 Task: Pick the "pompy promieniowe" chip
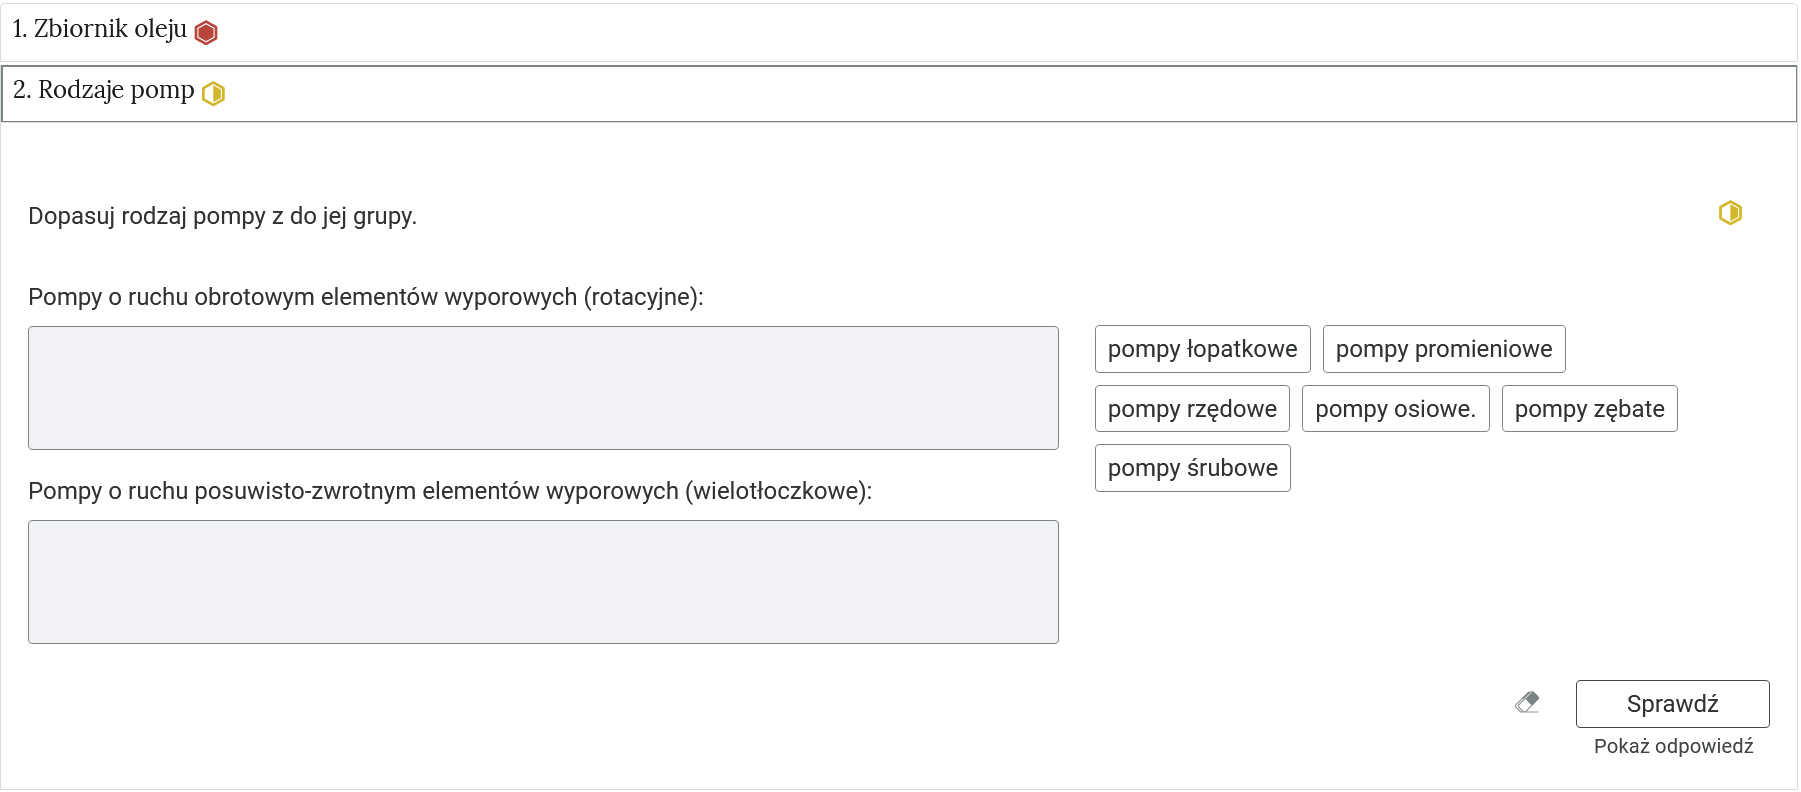[1443, 349]
